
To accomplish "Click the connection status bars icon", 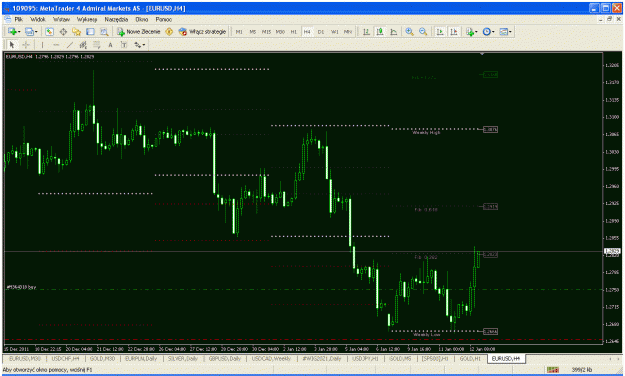I will [x=552, y=370].
